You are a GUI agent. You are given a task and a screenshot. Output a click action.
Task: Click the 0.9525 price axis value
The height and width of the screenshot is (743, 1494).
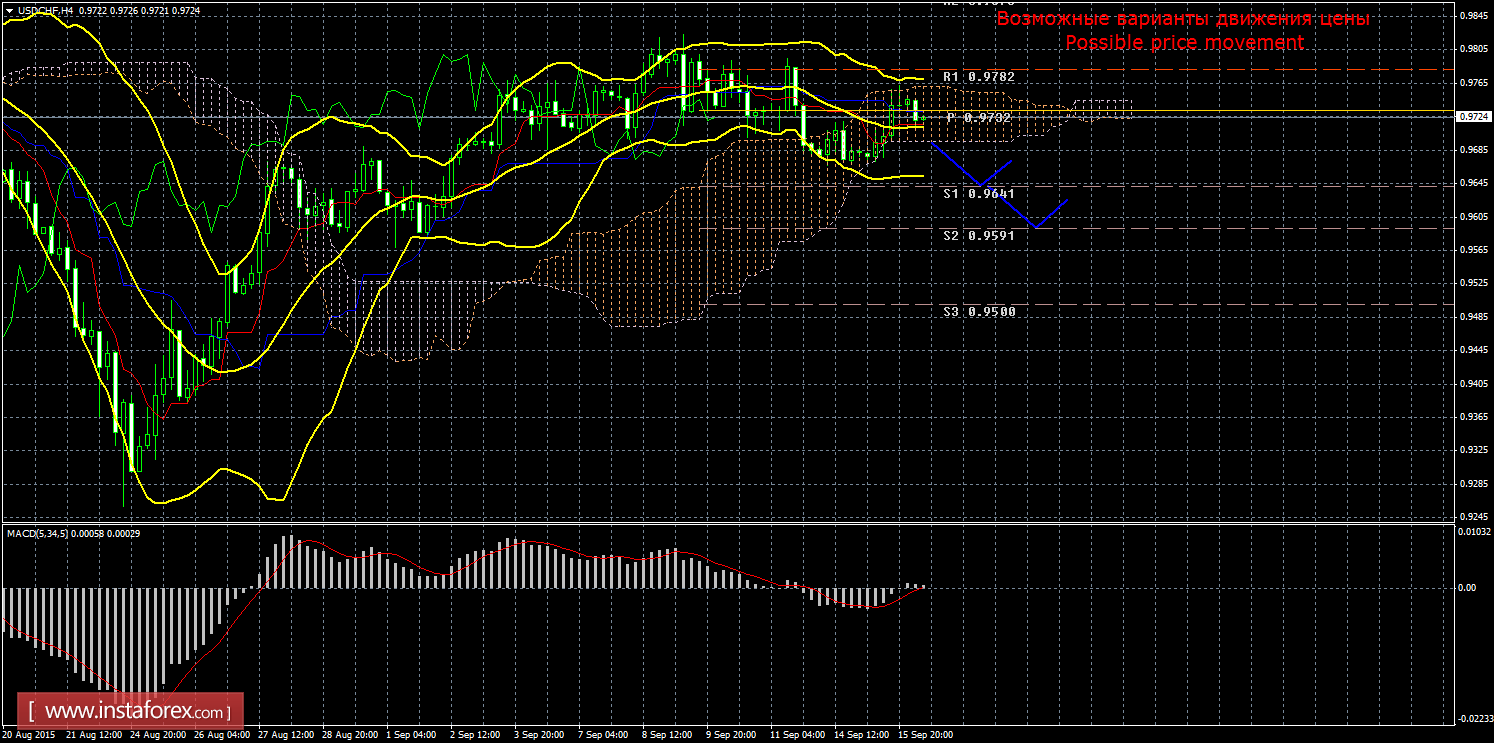click(1472, 283)
